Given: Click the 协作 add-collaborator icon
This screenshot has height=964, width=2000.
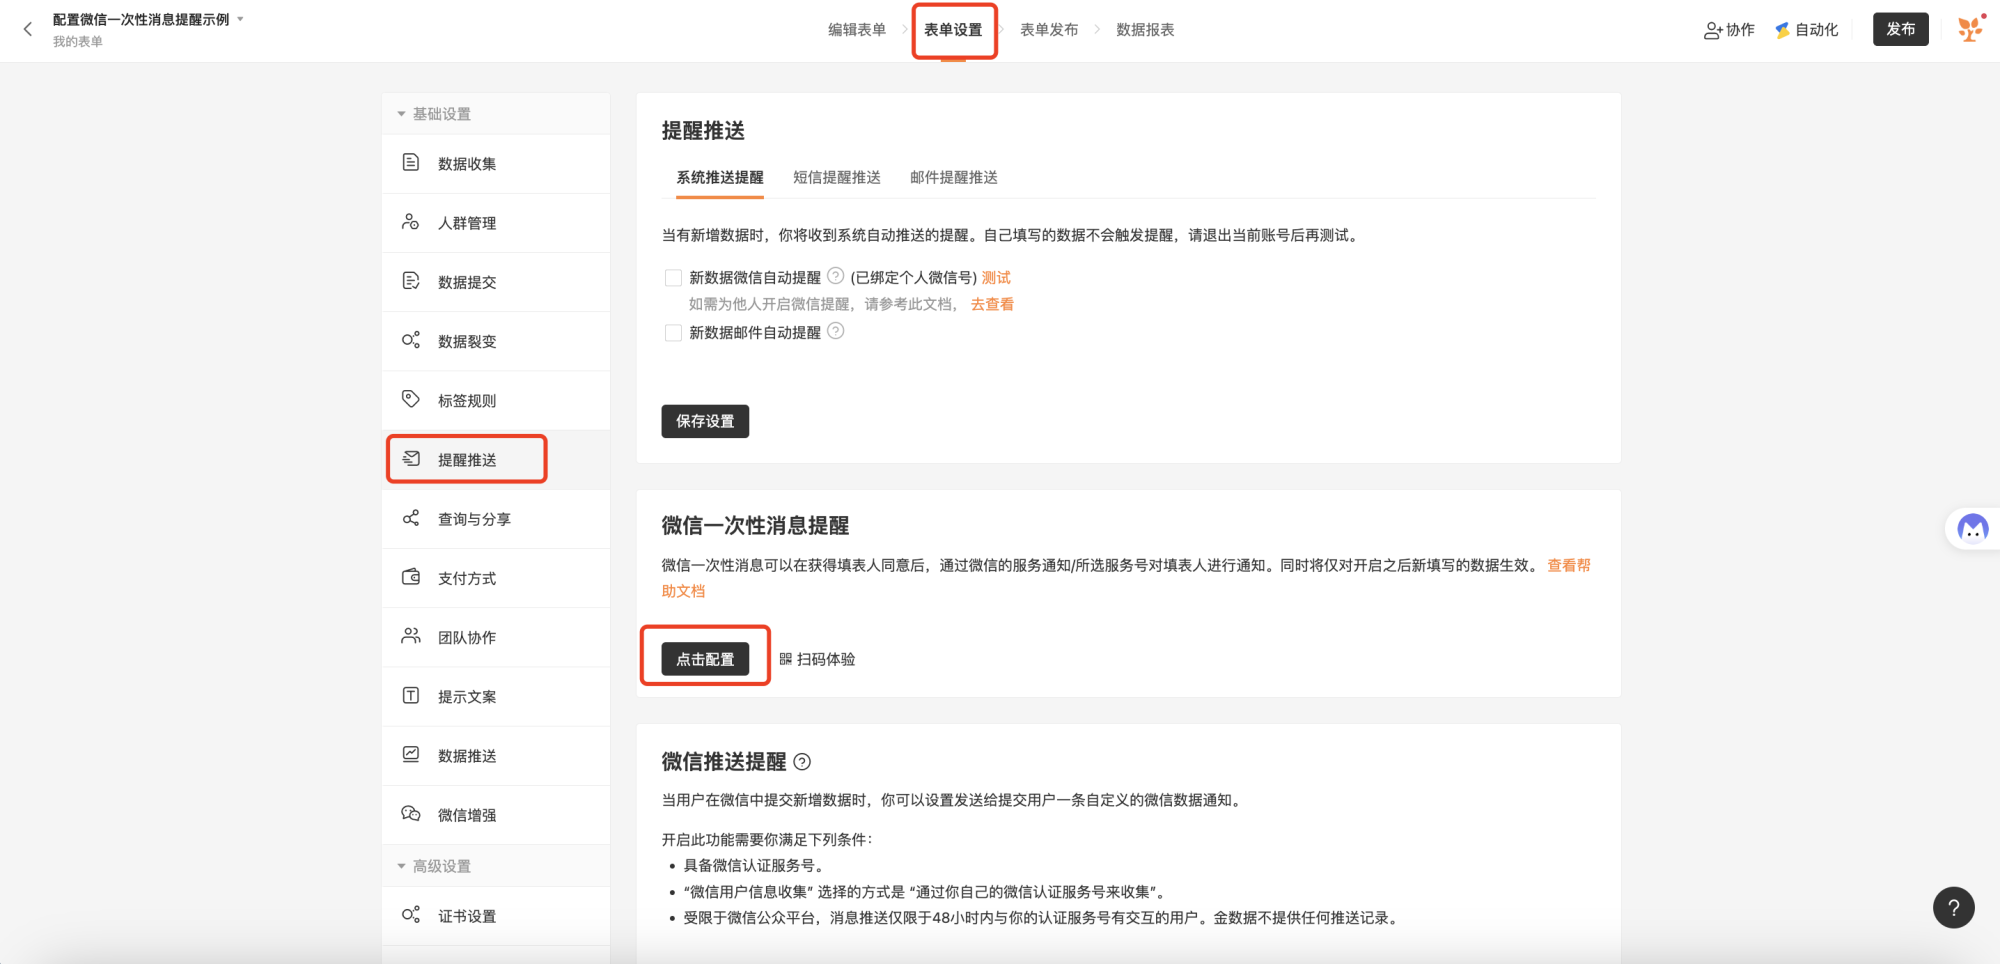Looking at the screenshot, I should [x=1713, y=30].
